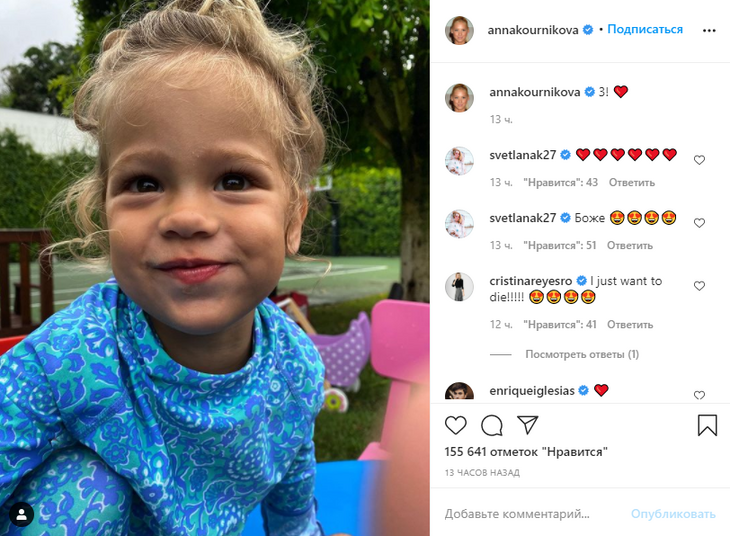Click annakournikova's header avatar
The height and width of the screenshot is (536, 730).
coord(459,30)
